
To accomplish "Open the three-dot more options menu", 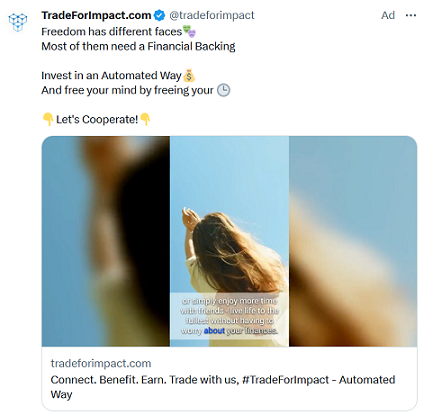I will 411,15.
